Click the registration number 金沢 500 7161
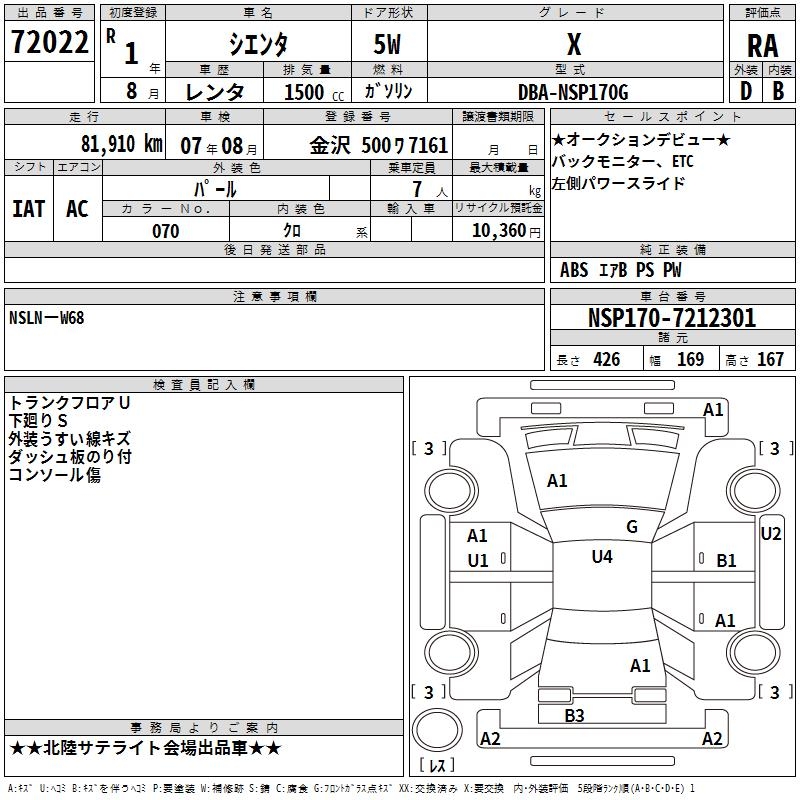 [x=379, y=145]
